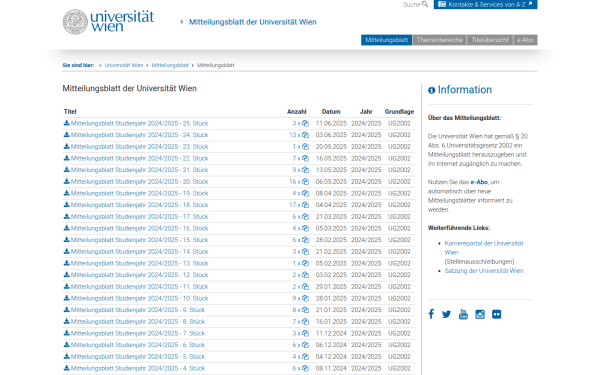This screenshot has width=600, height=375.
Task: Select the Mitteilungsblatt navigation tab
Action: pyautogui.click(x=386, y=40)
